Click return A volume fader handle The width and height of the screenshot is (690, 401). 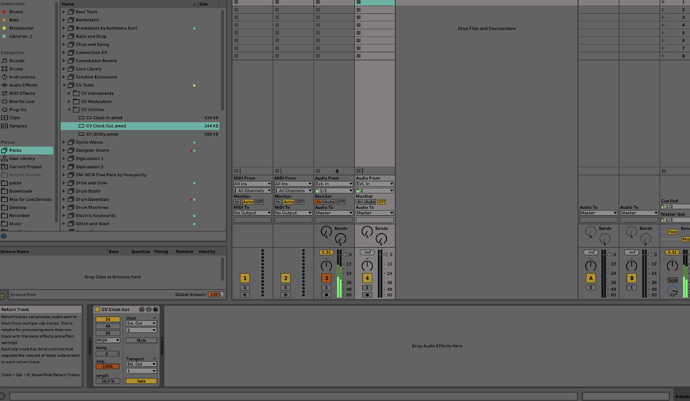[x=609, y=254]
